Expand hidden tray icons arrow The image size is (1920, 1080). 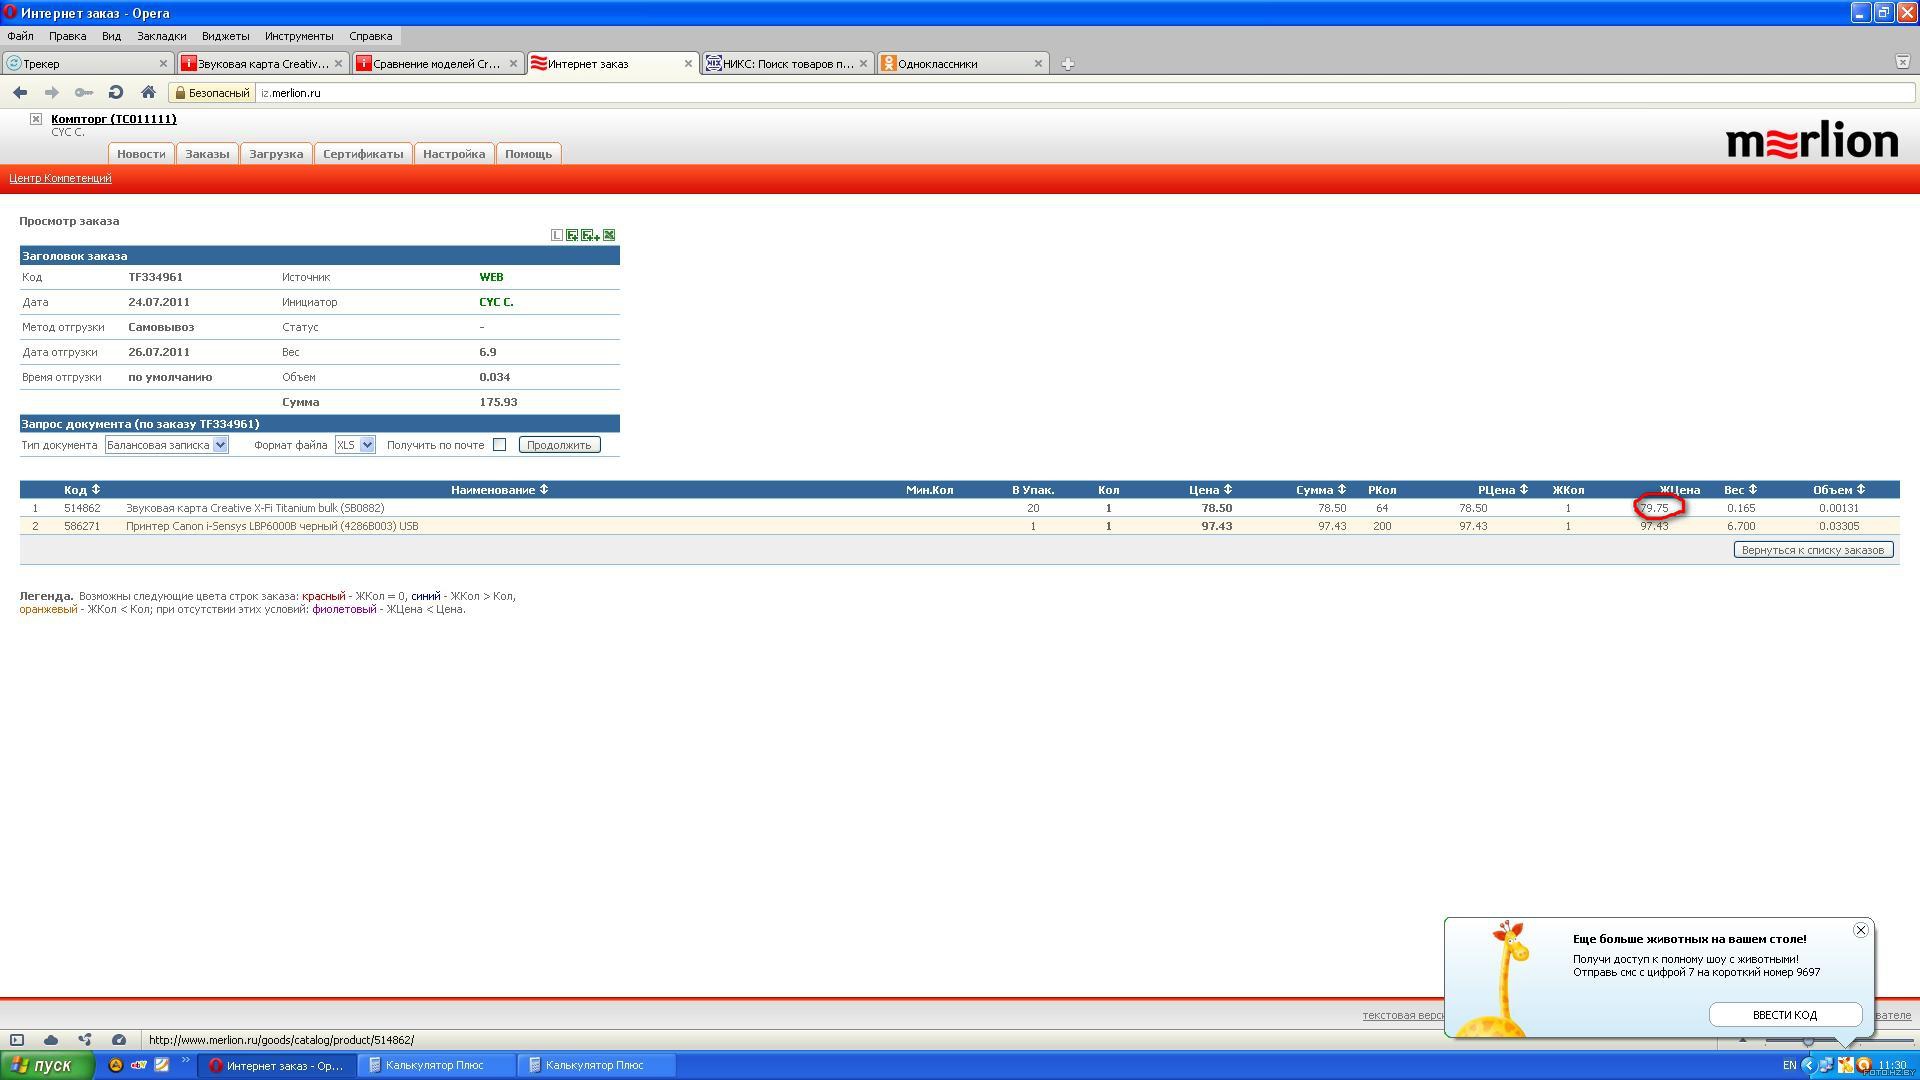pyautogui.click(x=1808, y=1065)
